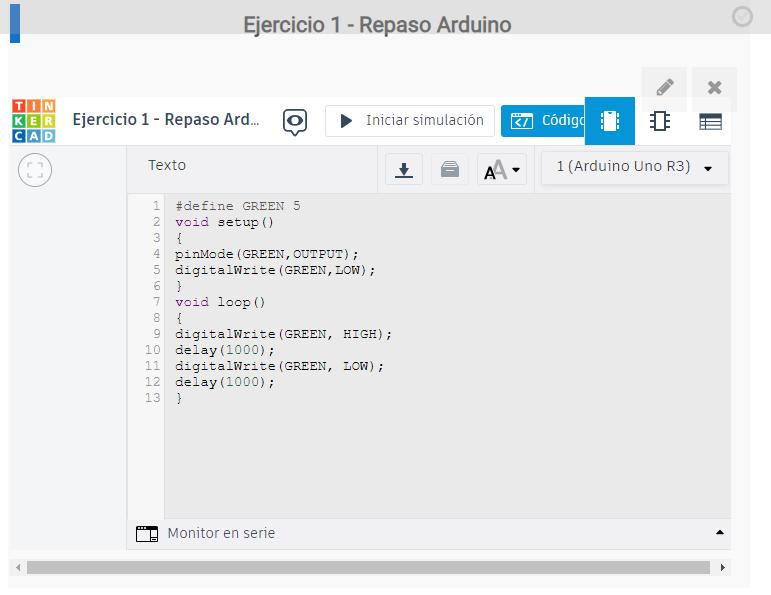The image size is (771, 595).
Task: Click the Tinkercad logo icon
Action: click(34, 121)
